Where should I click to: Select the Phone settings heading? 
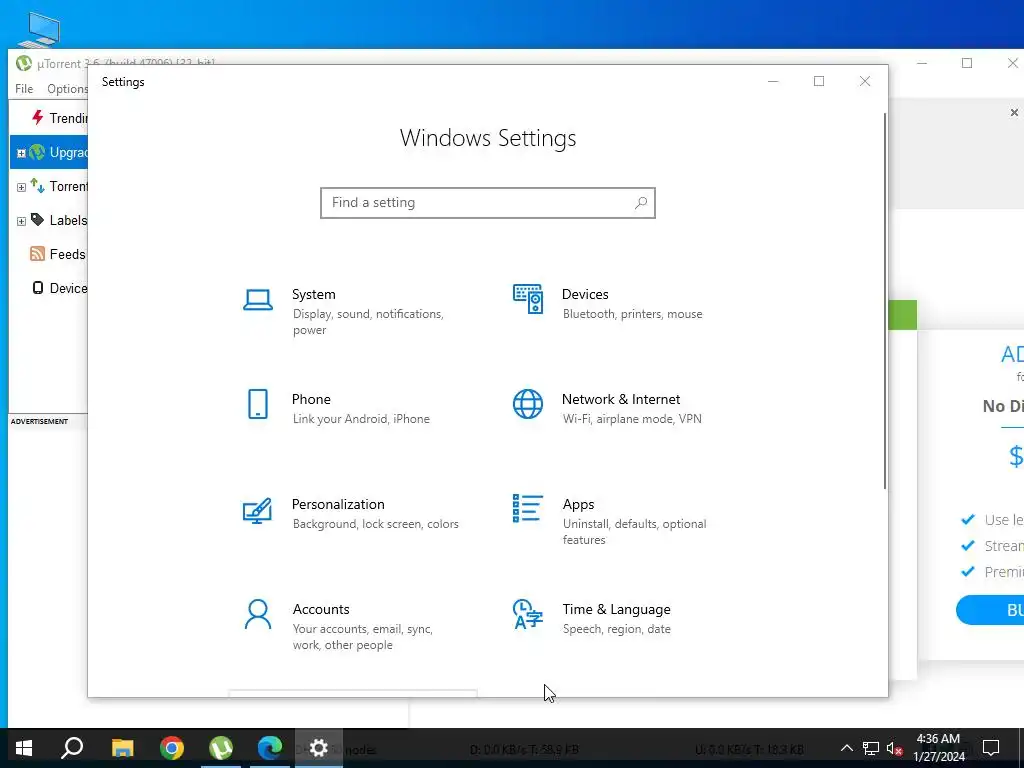(311, 399)
